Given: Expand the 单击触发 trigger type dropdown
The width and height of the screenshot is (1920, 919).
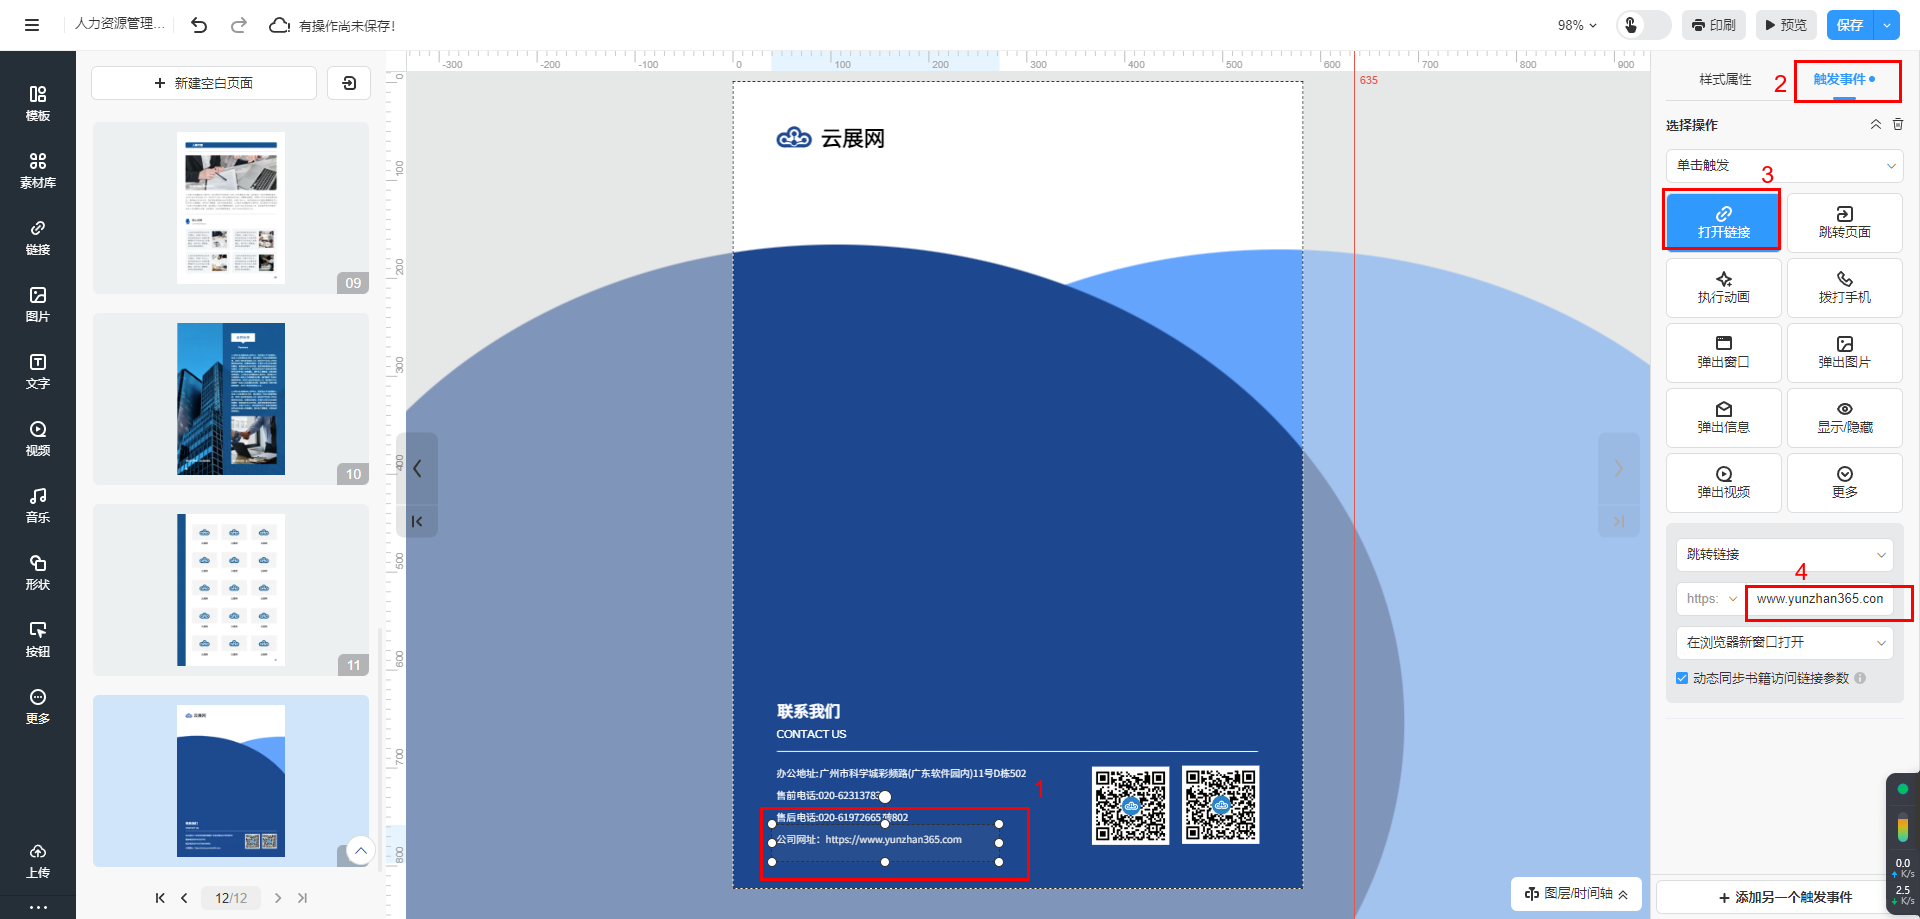Looking at the screenshot, I should [x=1784, y=165].
